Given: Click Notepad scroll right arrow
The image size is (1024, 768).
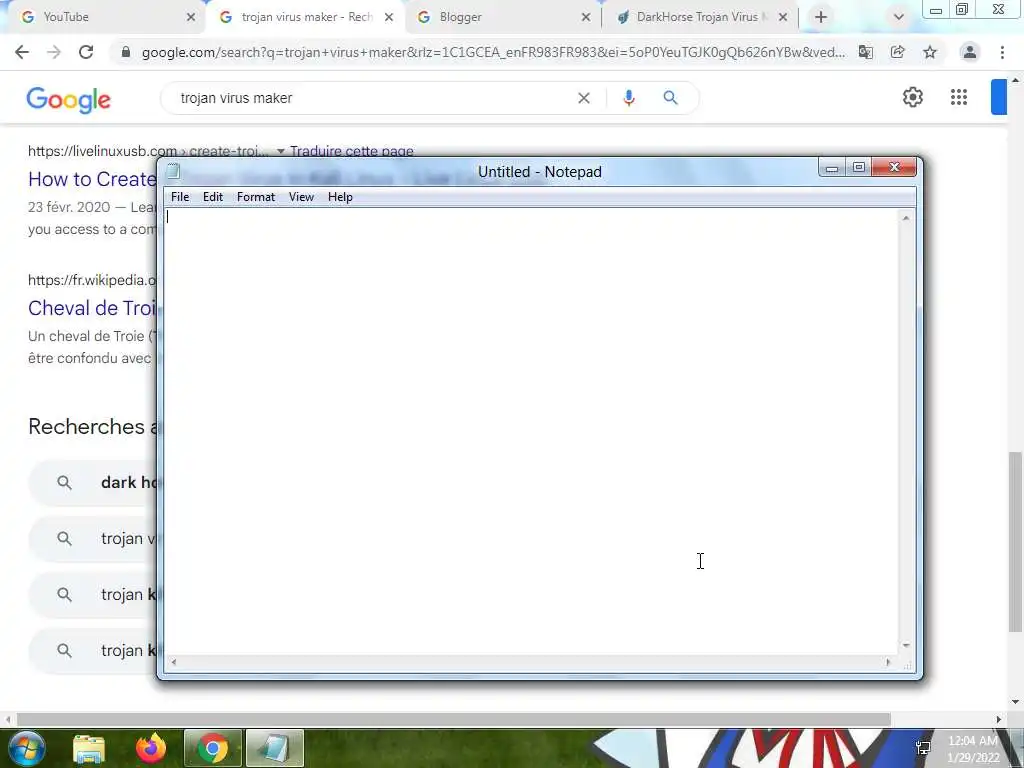Looking at the screenshot, I should pyautogui.click(x=888, y=662).
